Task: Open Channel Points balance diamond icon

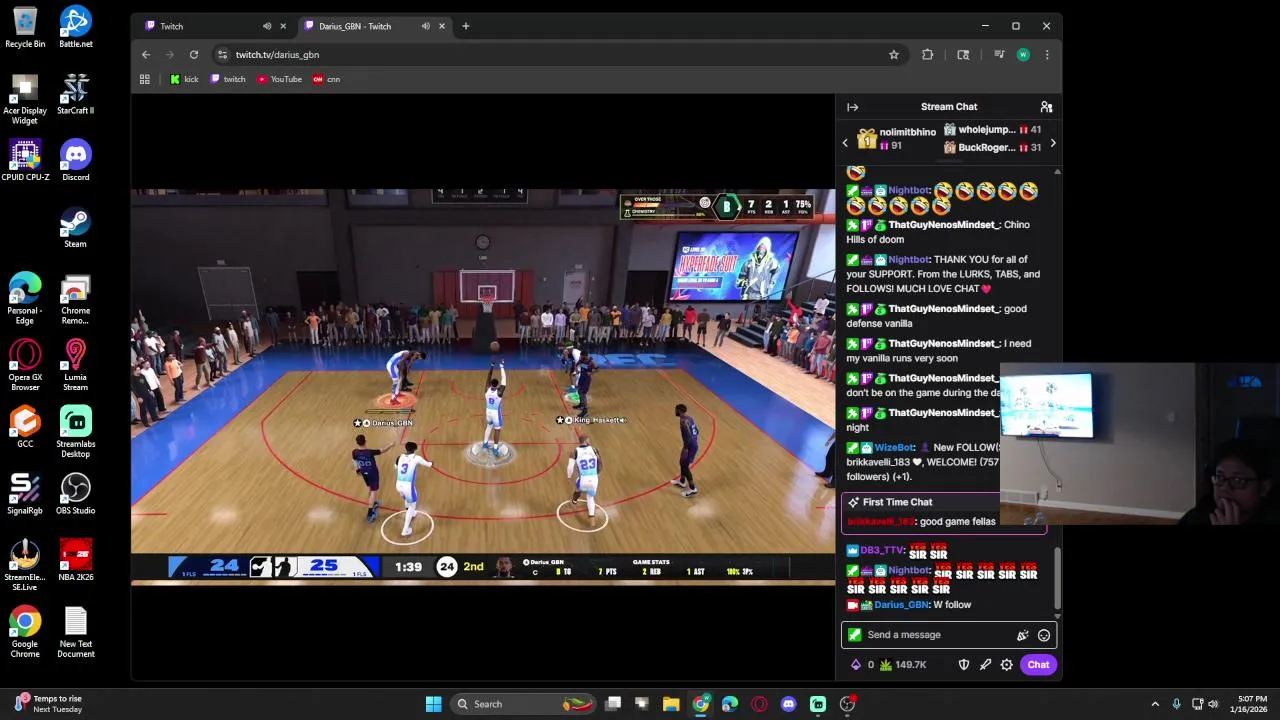Action: tap(855, 665)
